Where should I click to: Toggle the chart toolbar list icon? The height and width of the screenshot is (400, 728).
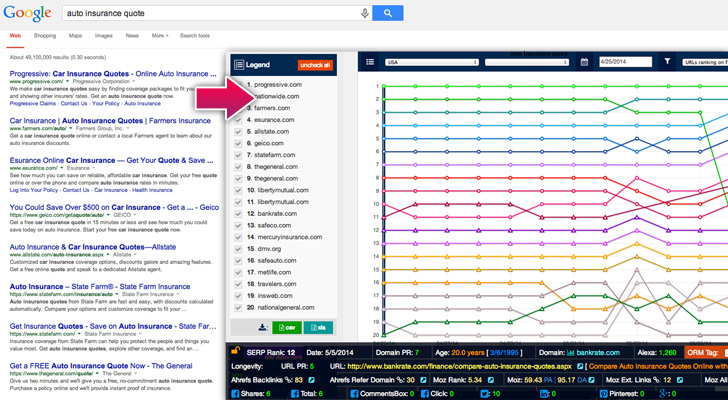370,62
